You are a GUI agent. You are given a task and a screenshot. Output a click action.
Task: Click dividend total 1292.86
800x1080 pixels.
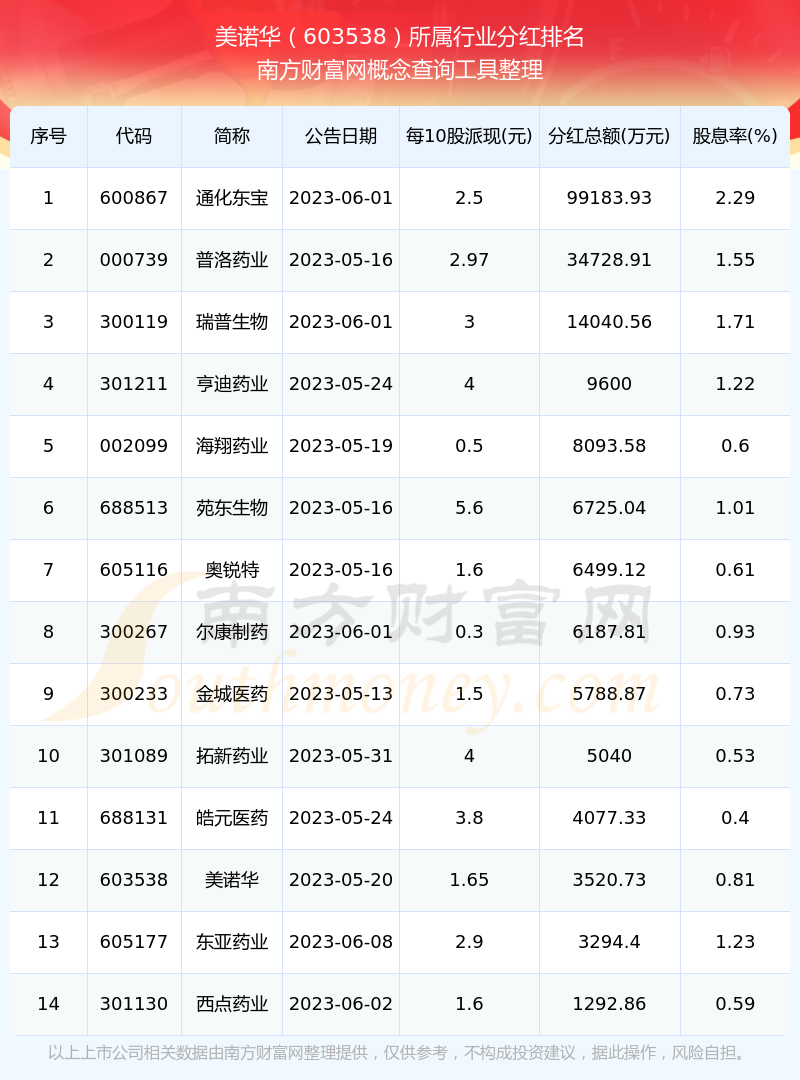point(609,1004)
